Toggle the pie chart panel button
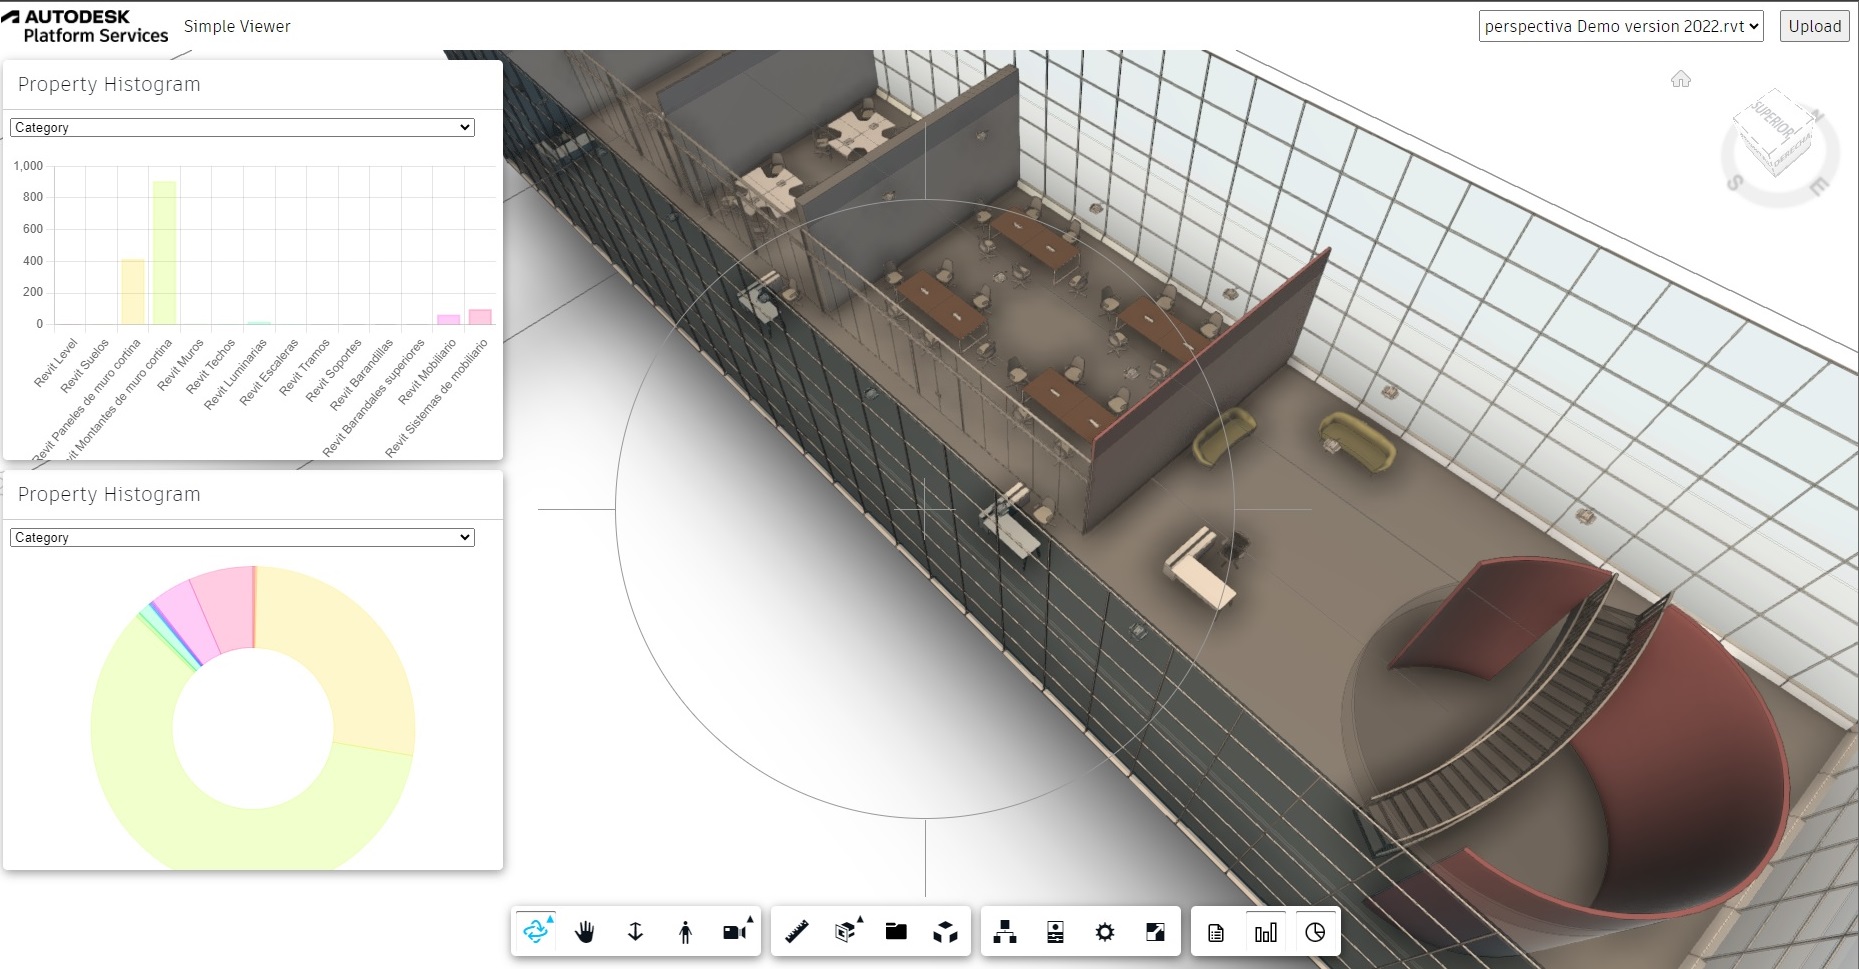 click(x=1315, y=931)
